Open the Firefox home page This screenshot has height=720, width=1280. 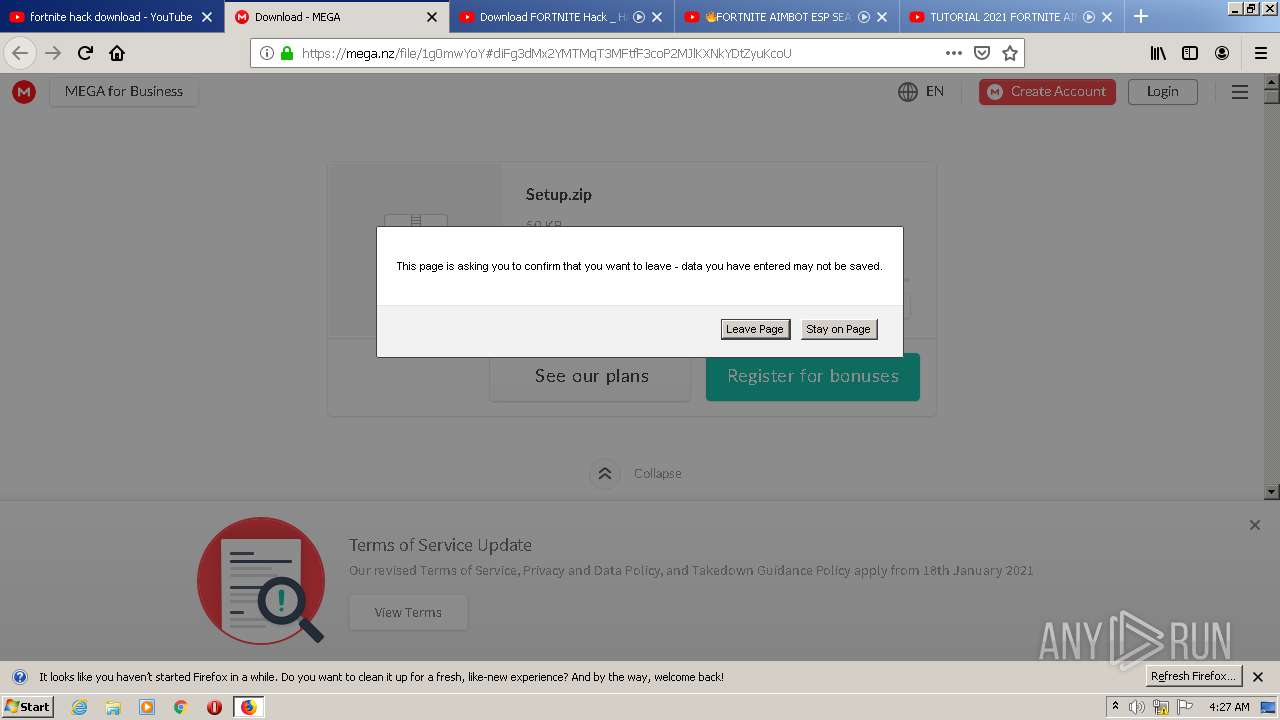click(x=117, y=53)
